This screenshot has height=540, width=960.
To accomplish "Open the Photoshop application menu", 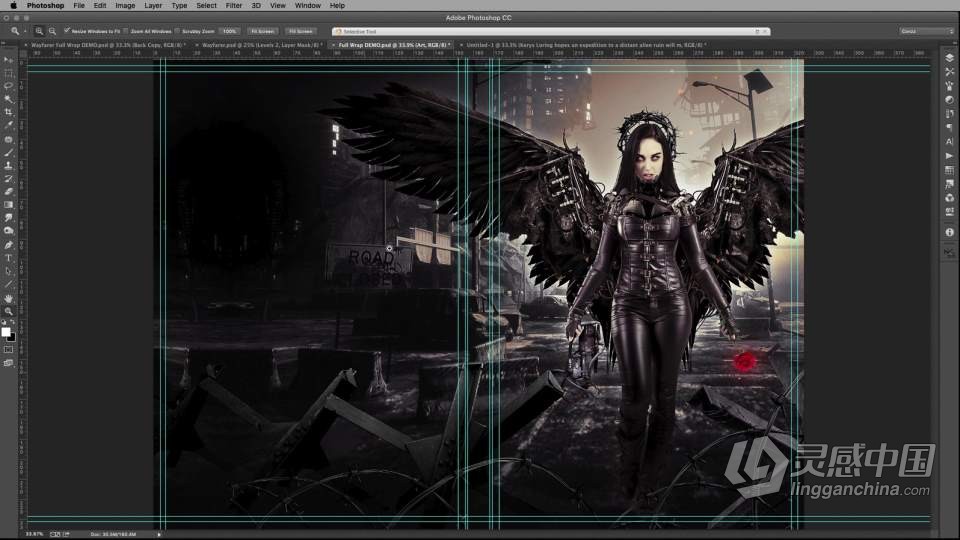I will coord(45,6).
